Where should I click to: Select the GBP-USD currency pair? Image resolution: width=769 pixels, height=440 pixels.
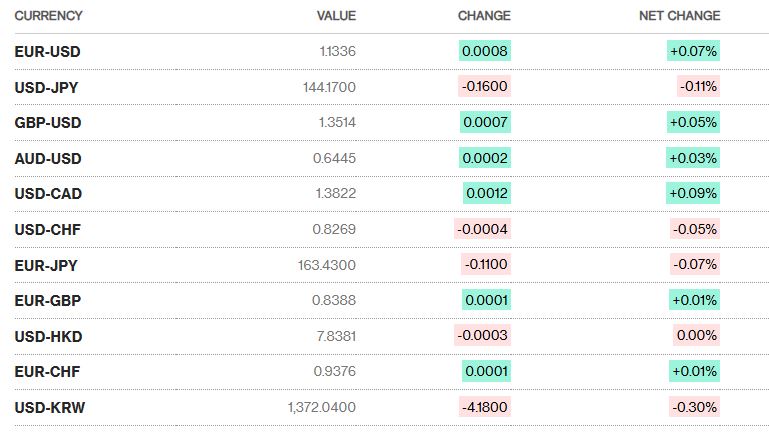pyautogui.click(x=47, y=123)
